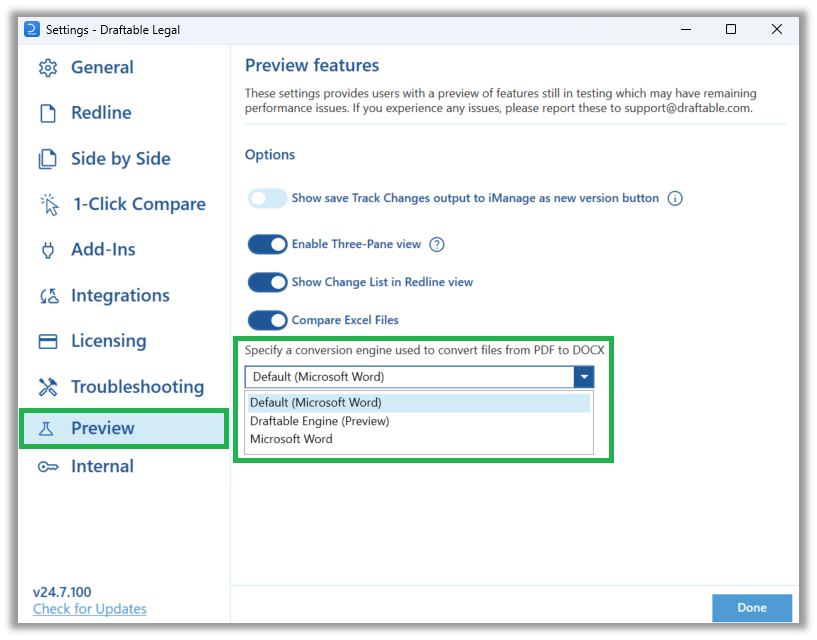Click the Internal key icon
Image resolution: width=817 pixels, height=640 pixels.
[x=48, y=466]
